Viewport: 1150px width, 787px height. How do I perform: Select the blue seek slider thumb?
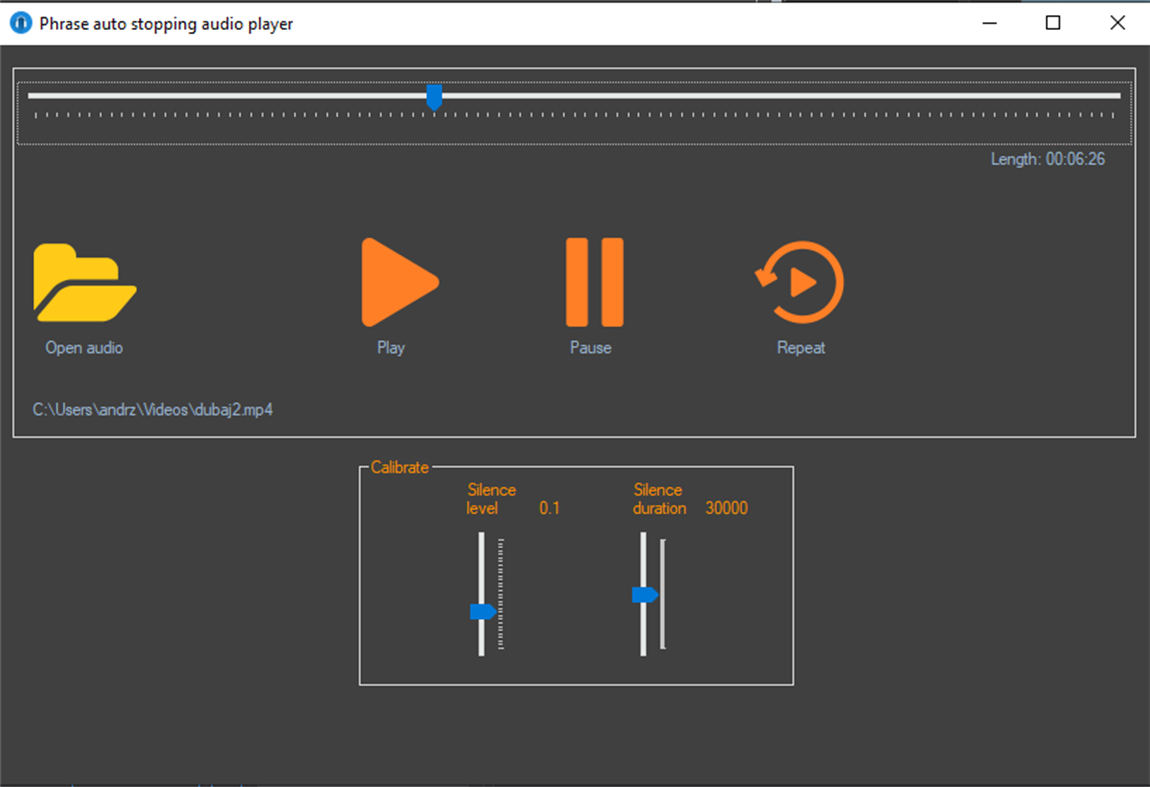pyautogui.click(x=435, y=96)
